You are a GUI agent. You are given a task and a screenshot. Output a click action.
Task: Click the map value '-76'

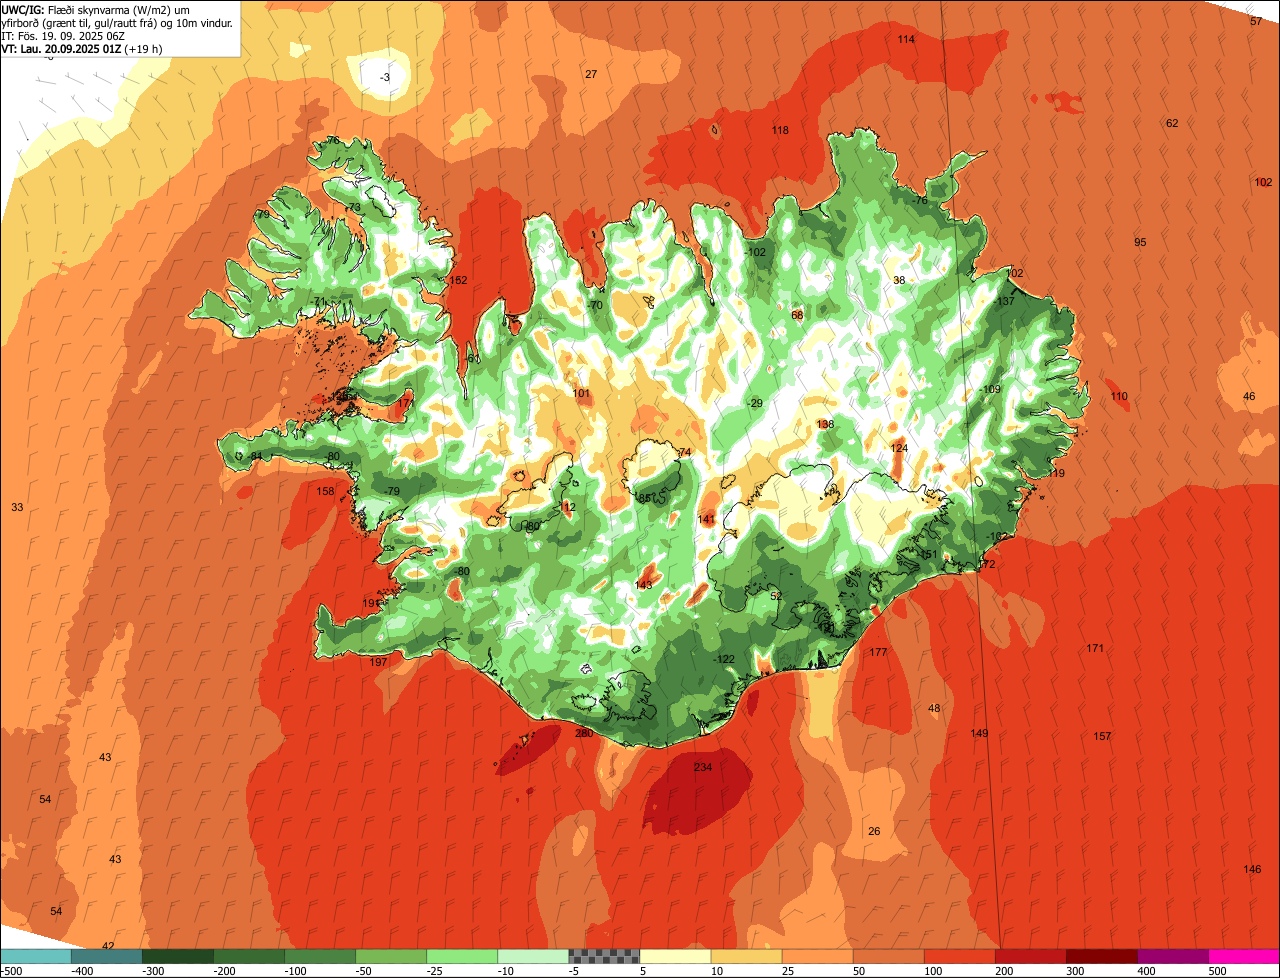pyautogui.click(x=920, y=200)
